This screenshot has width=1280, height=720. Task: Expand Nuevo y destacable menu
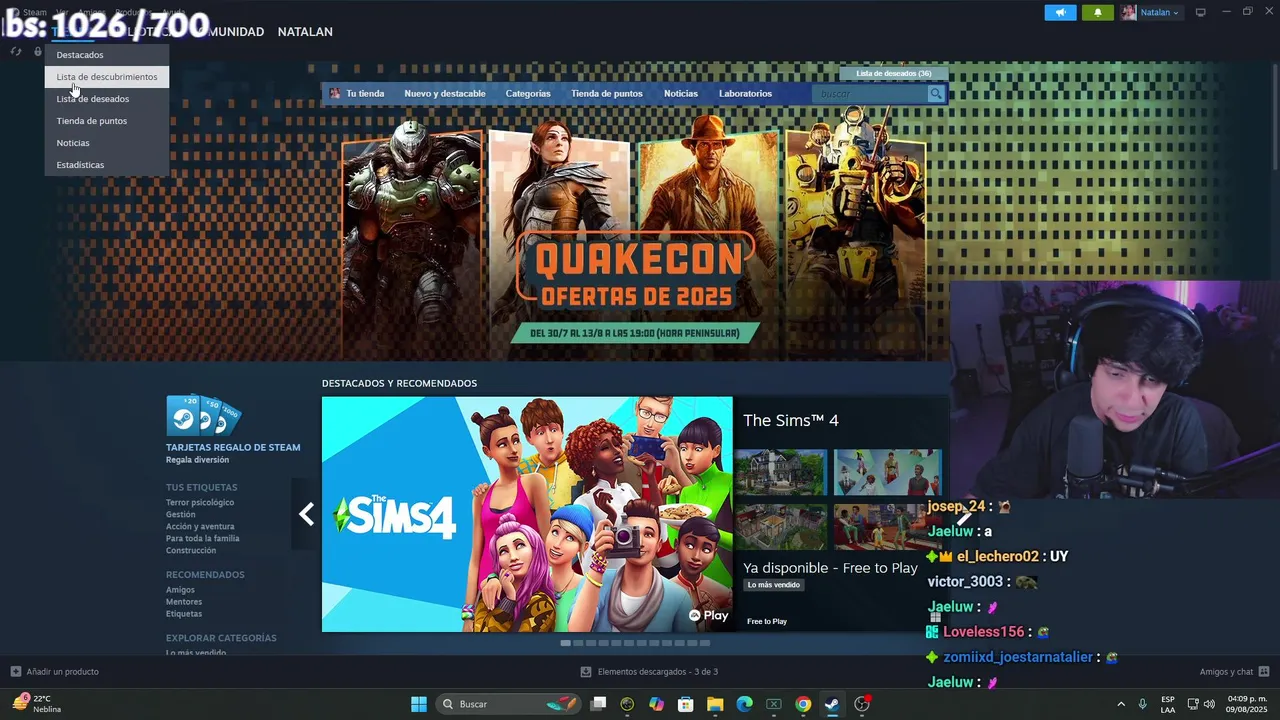click(x=445, y=94)
